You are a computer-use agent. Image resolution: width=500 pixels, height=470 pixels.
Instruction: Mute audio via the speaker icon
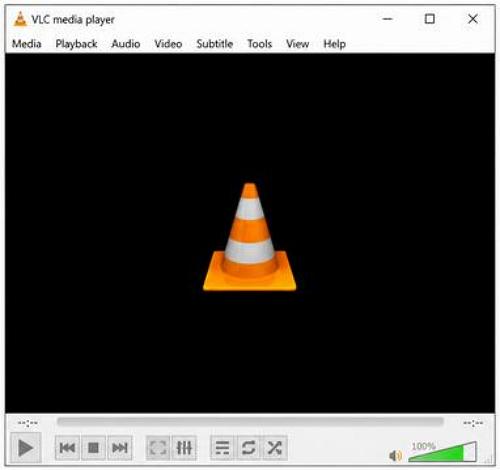coord(395,455)
